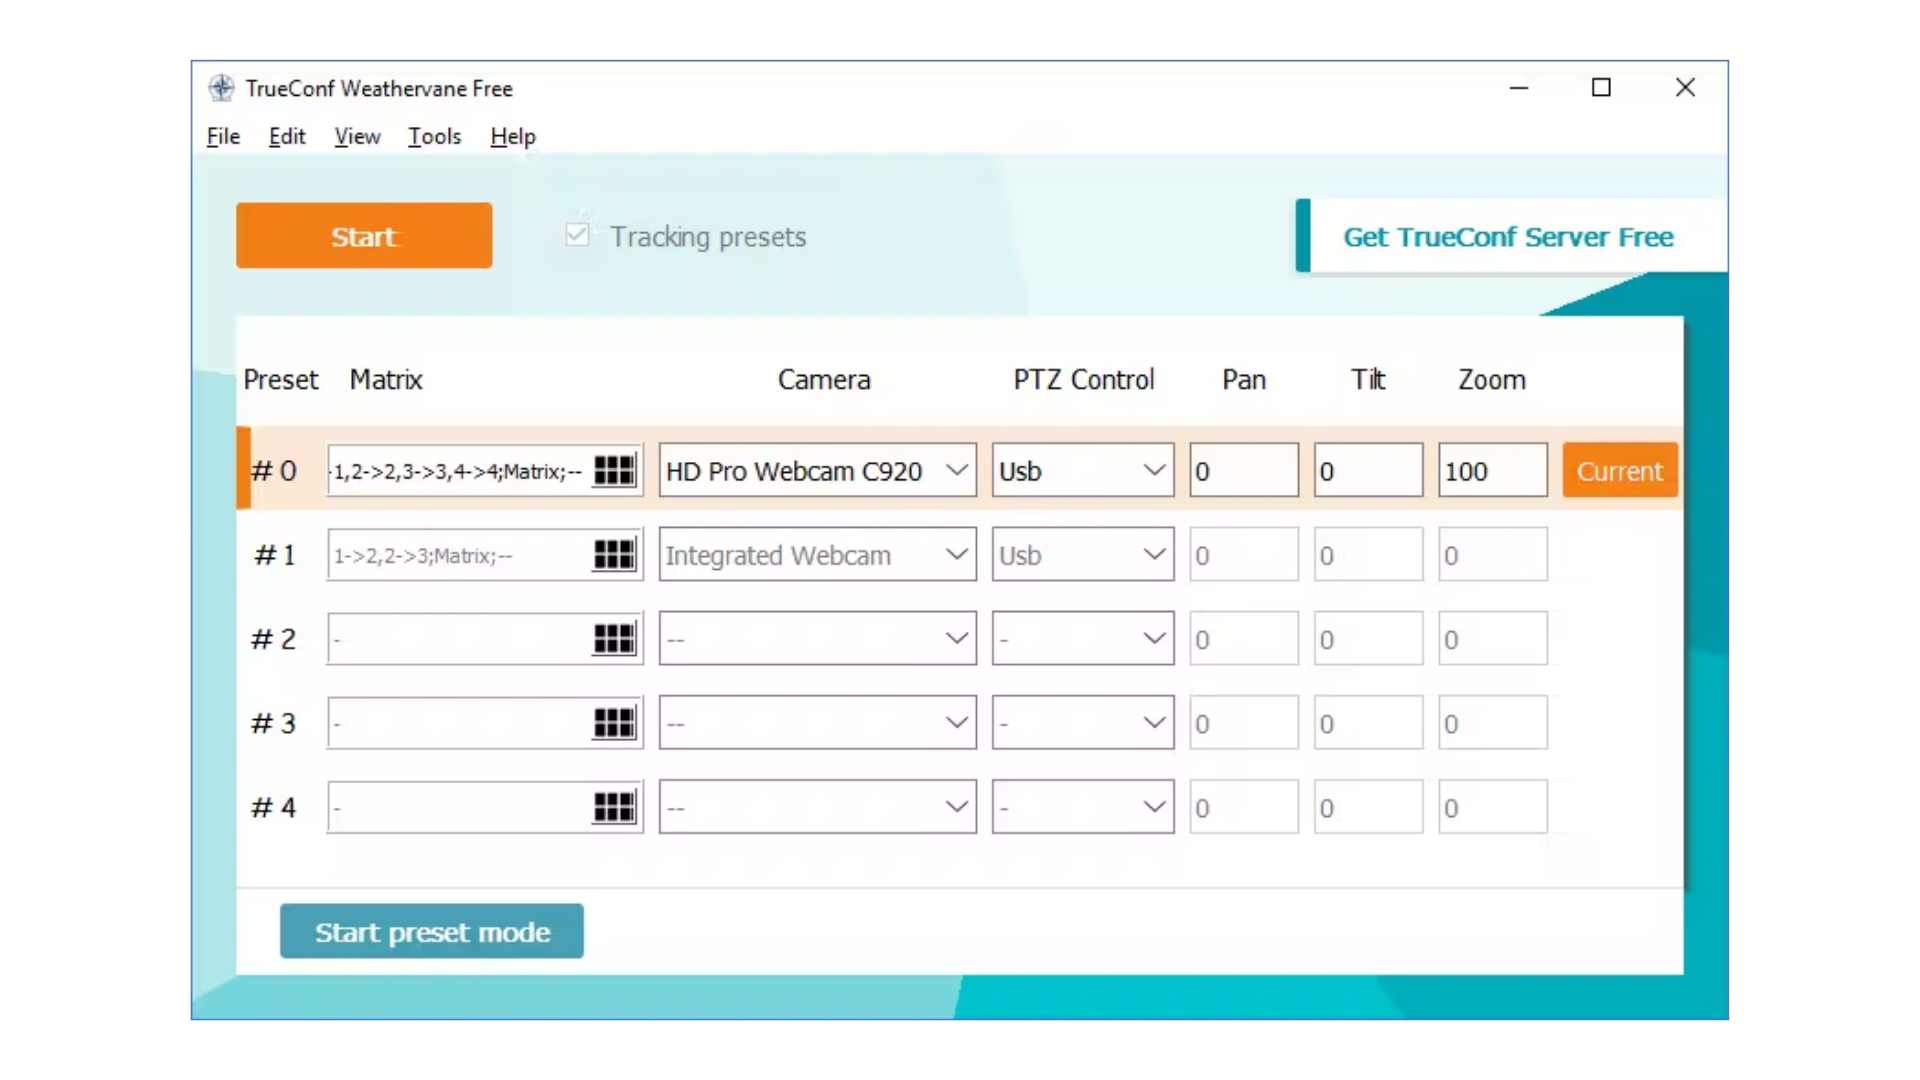Click the Zoom field showing 100
This screenshot has width=1920, height=1080.
[1492, 470]
